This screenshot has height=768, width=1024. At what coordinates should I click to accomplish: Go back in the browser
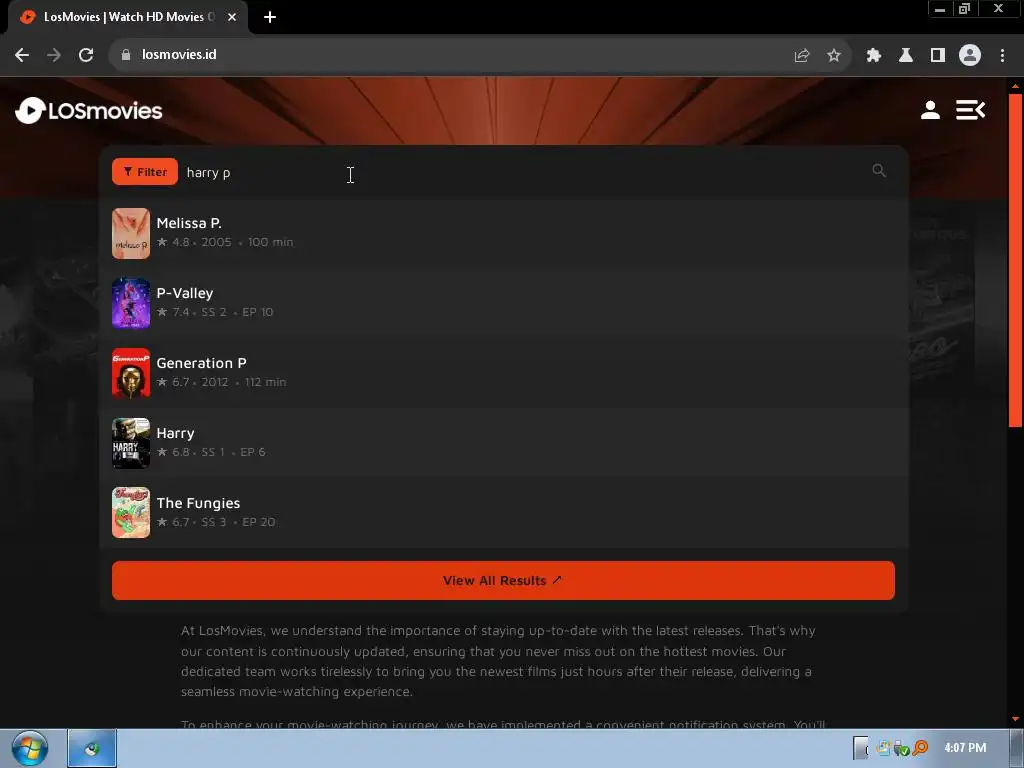[22, 55]
